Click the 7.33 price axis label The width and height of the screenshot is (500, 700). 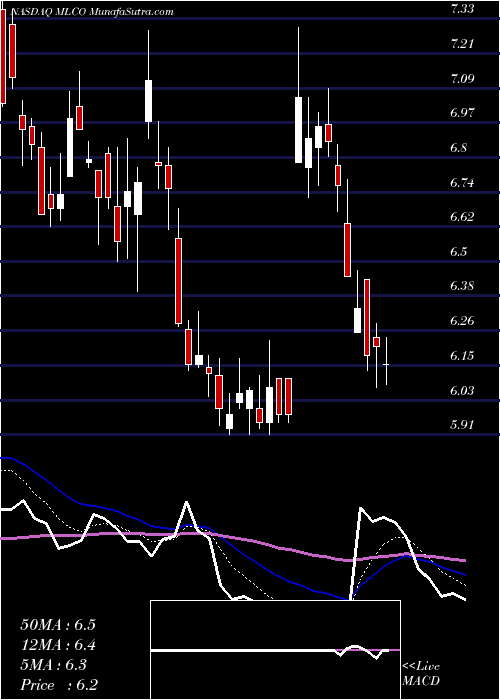[461, 9]
